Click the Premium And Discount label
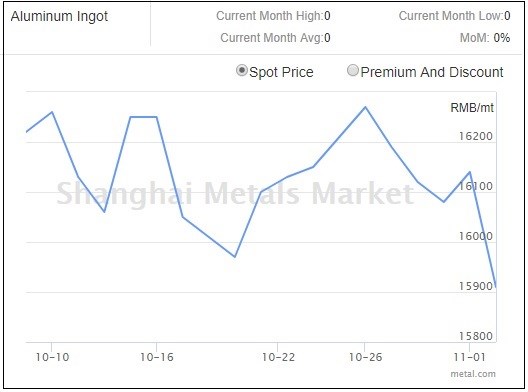Viewport: 528px width, 392px height. click(432, 72)
